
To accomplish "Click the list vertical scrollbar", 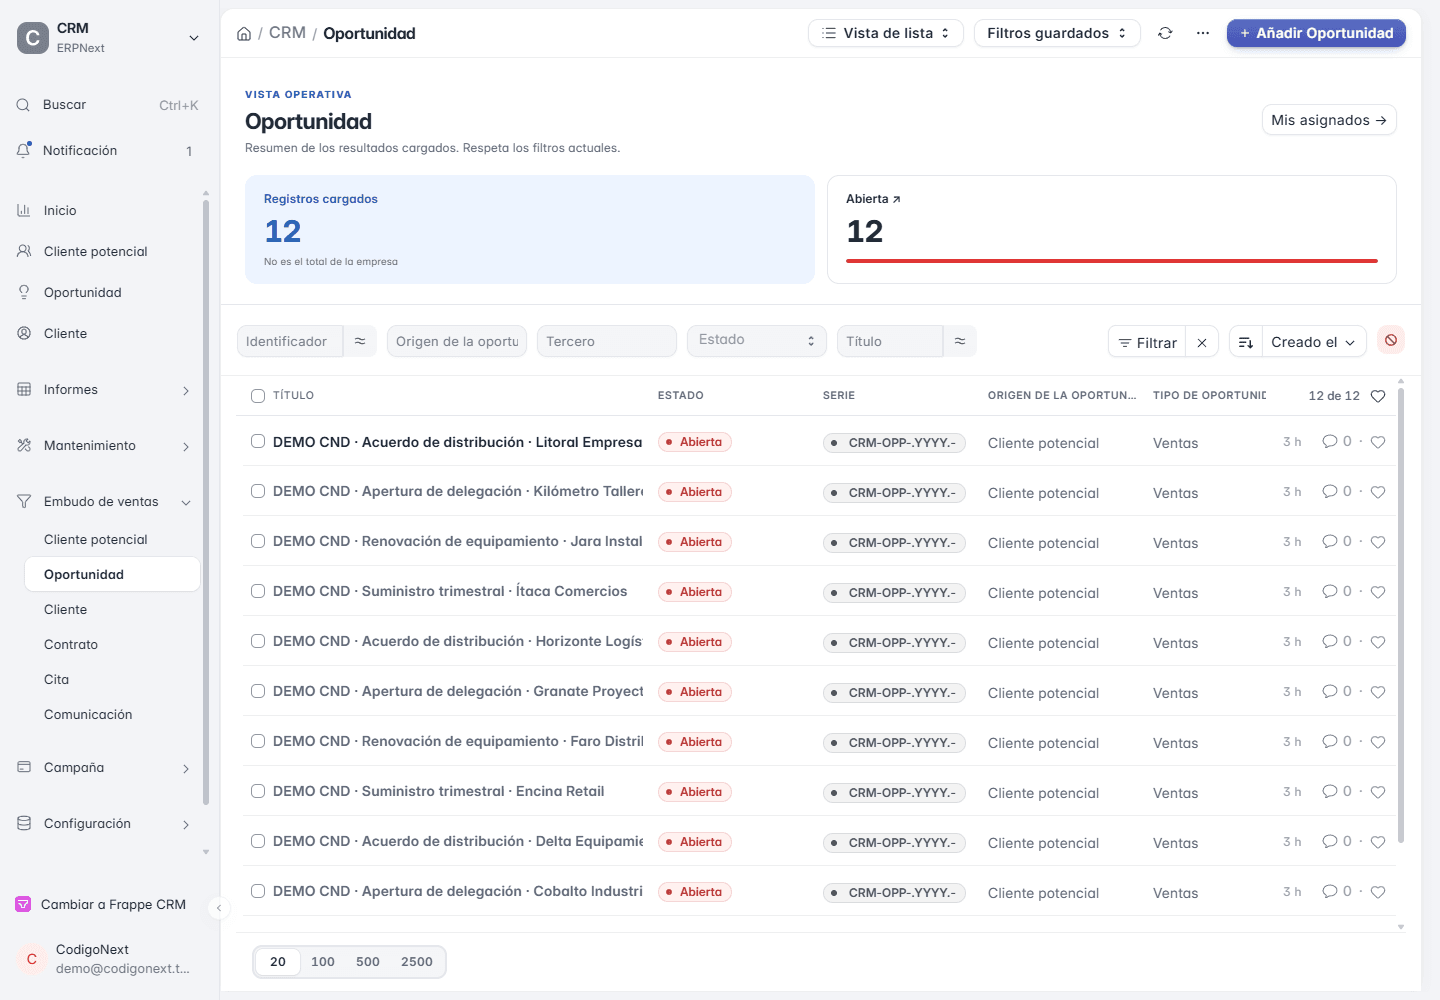I will 1401,615.
